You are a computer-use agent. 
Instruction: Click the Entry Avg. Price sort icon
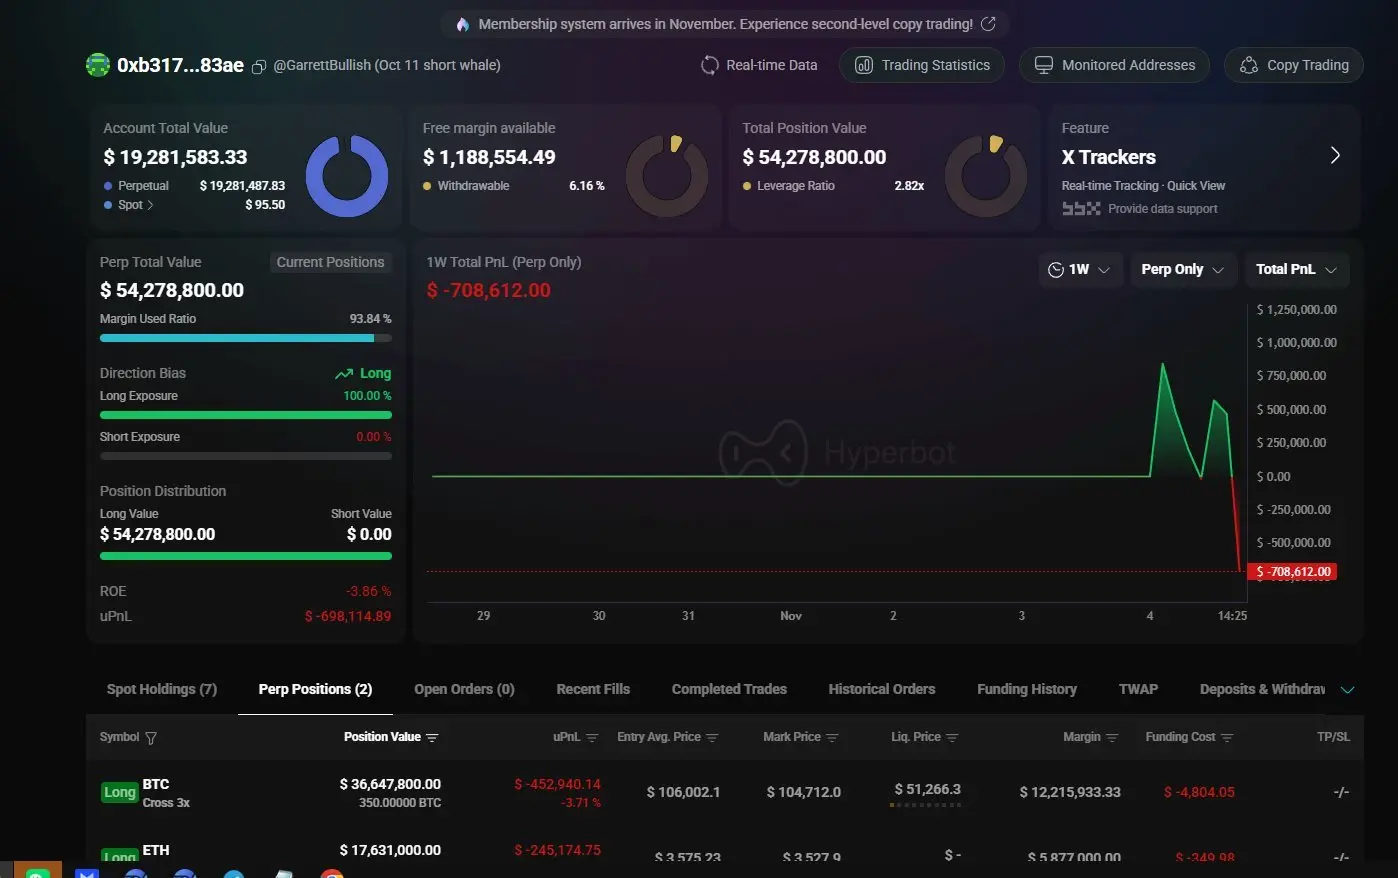(712, 738)
